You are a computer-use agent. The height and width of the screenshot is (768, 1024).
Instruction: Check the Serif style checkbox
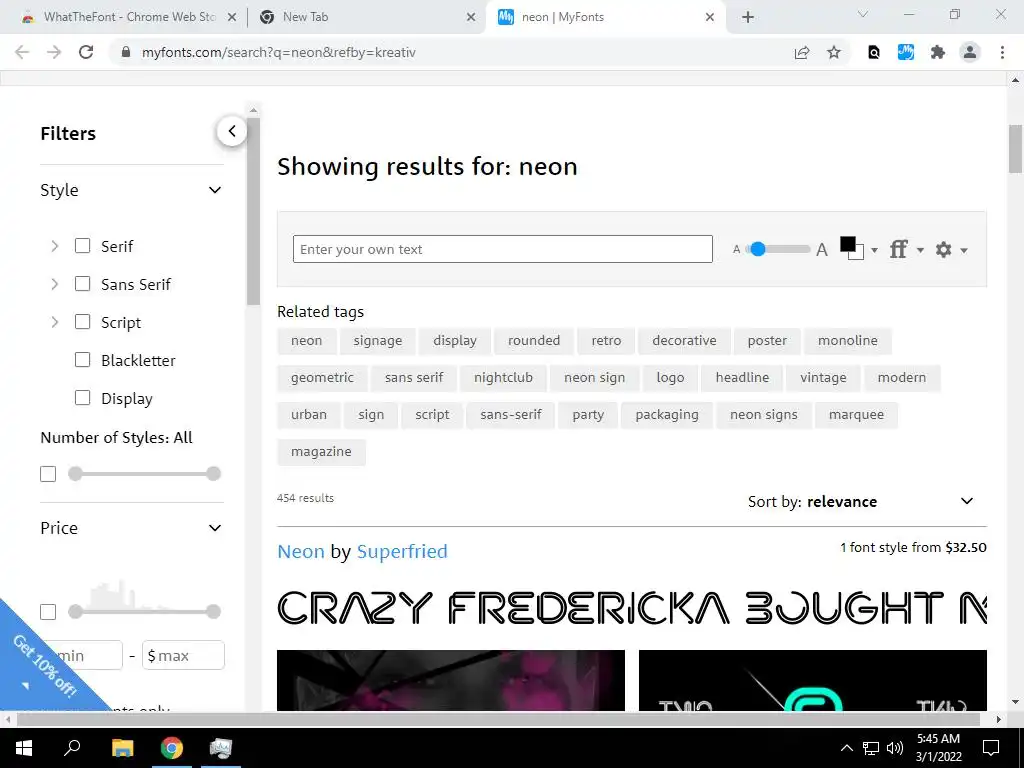(x=82, y=246)
